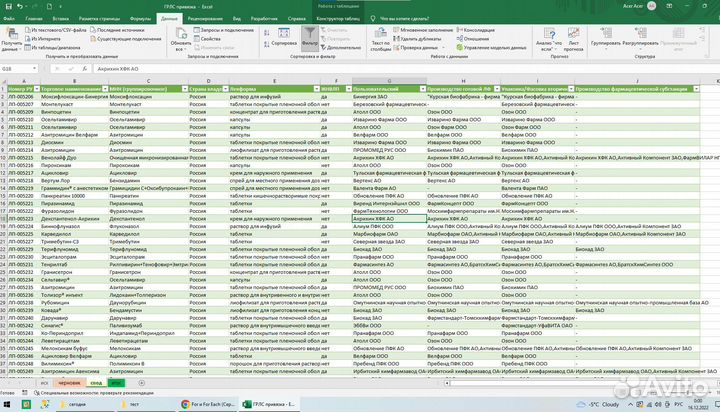
Task: Click the horizontal scrollbar at bottom
Action: [581, 383]
